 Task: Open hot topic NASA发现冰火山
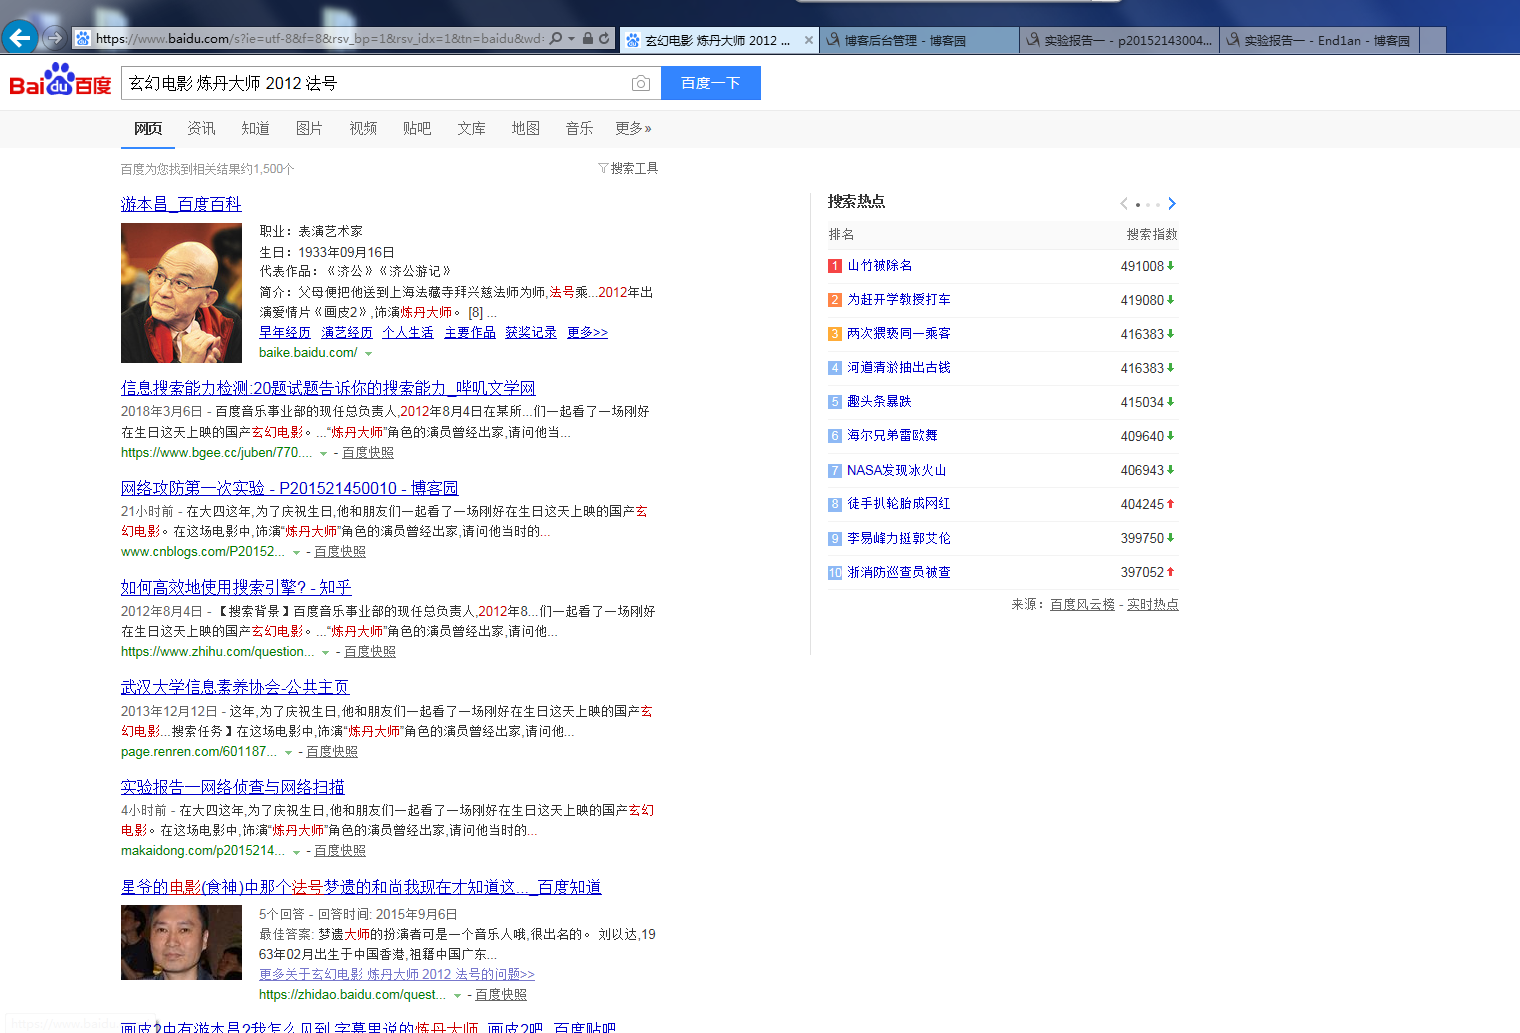(896, 470)
